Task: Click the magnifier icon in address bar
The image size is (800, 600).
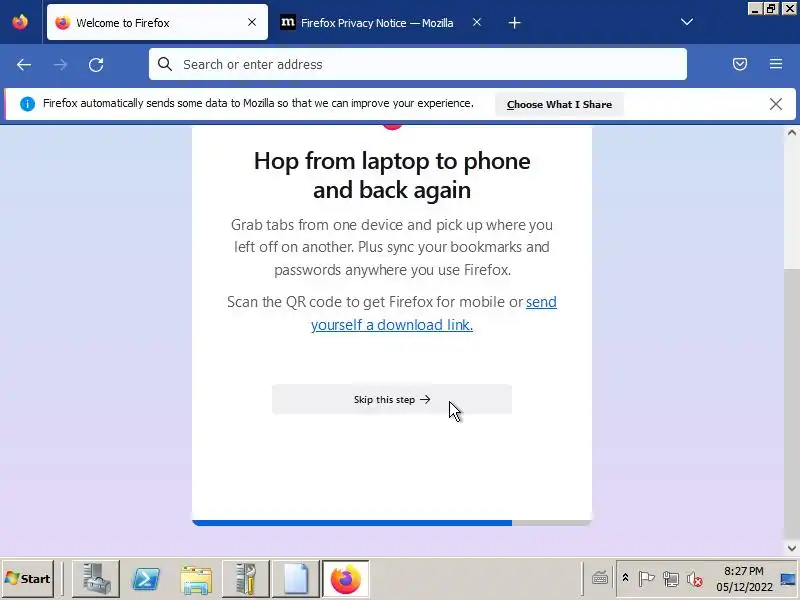Action: click(165, 64)
